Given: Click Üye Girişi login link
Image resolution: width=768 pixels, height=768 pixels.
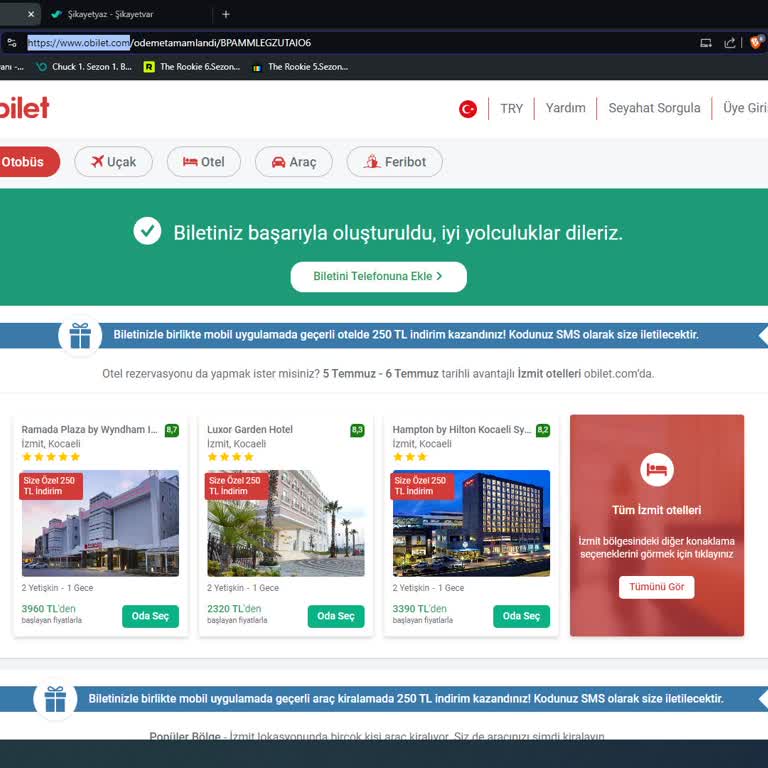Looking at the screenshot, I should (x=745, y=108).
